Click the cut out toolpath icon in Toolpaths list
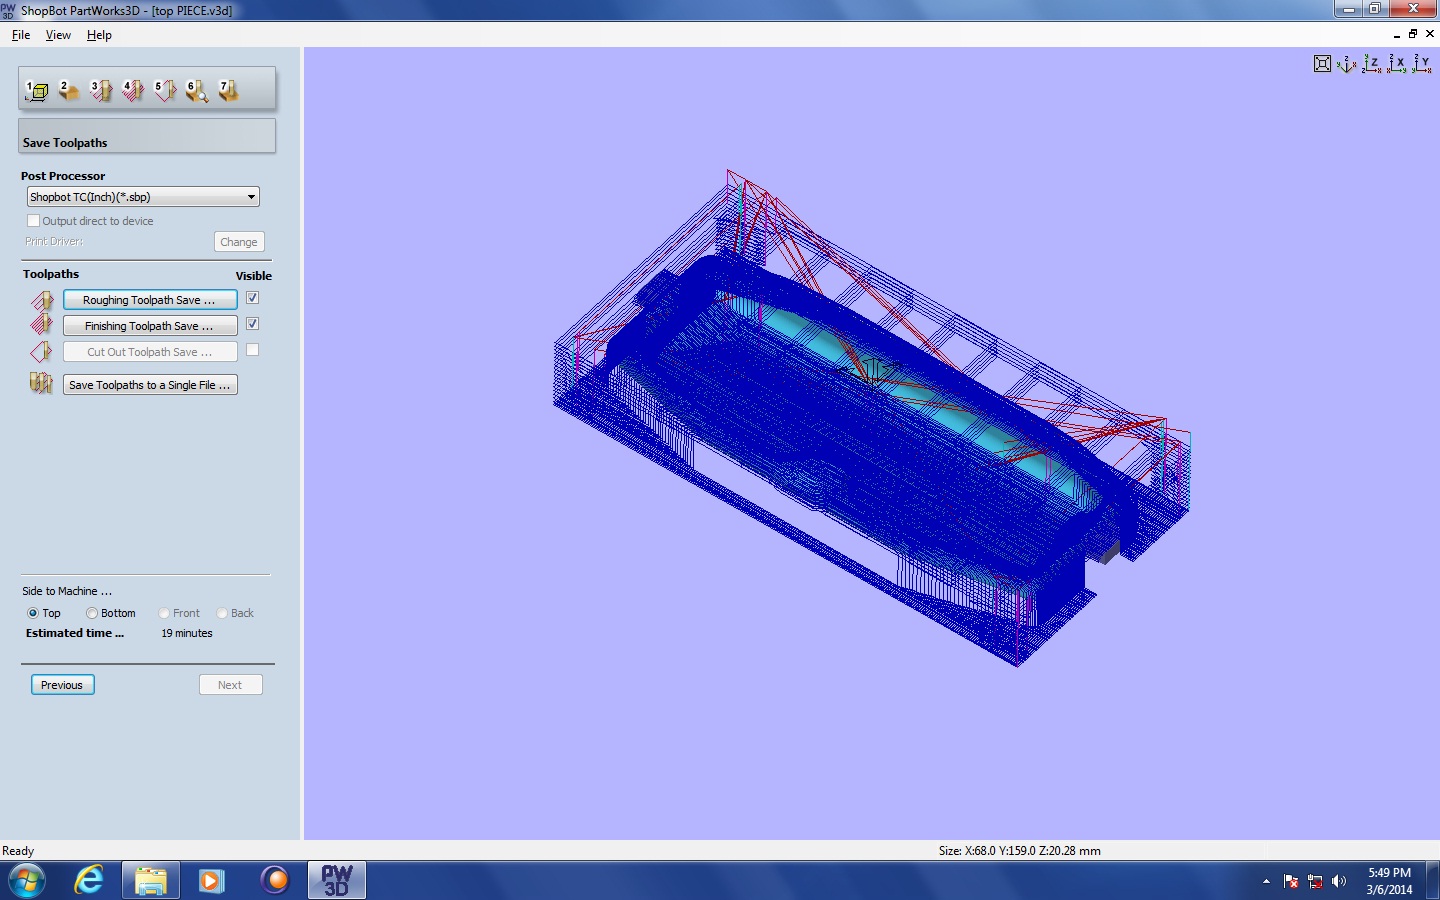This screenshot has width=1440, height=900. (x=42, y=352)
